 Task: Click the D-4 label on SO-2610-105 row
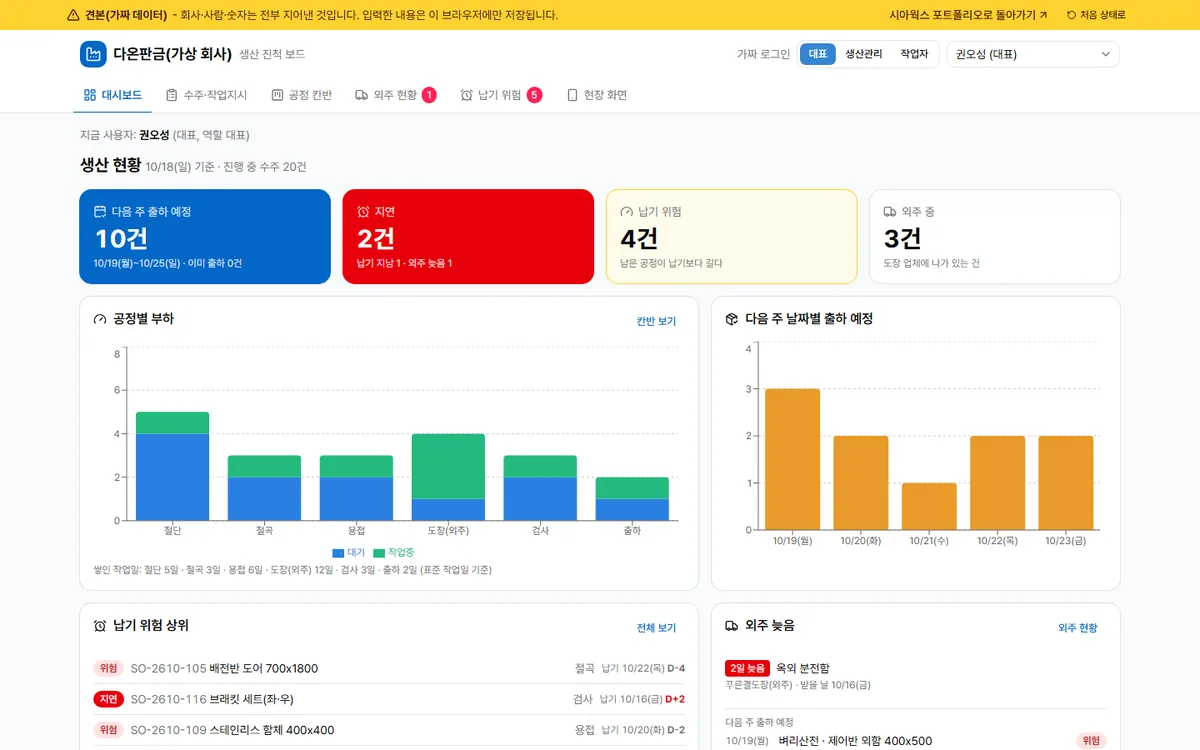point(676,668)
